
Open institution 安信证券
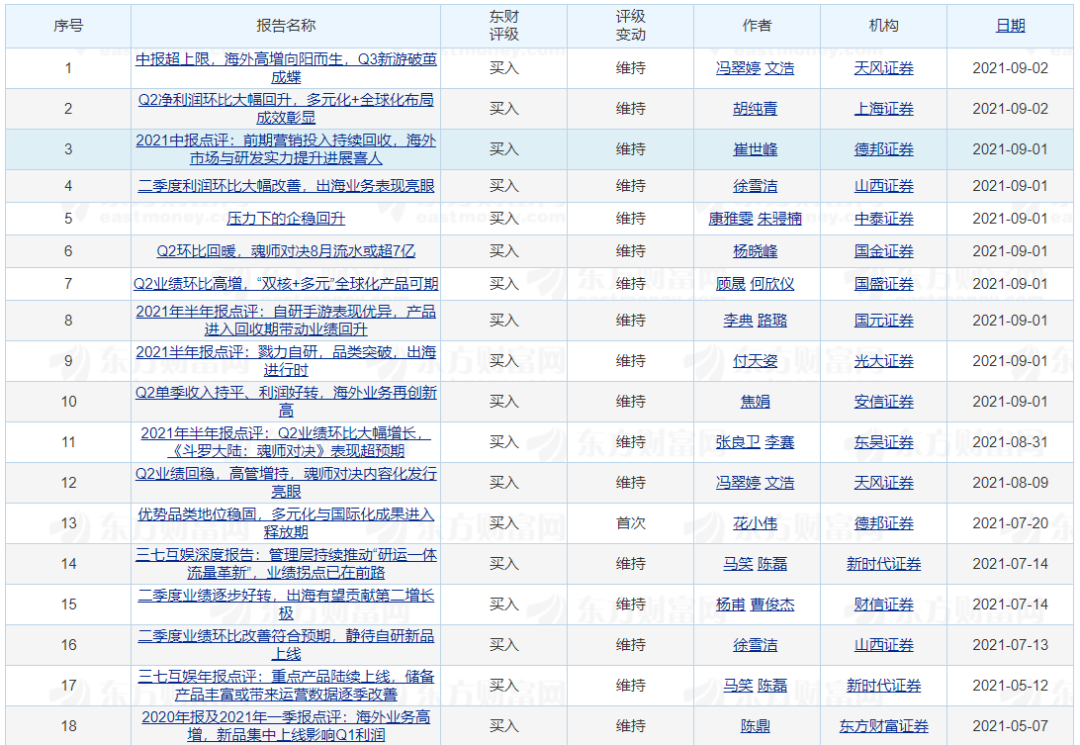(884, 401)
